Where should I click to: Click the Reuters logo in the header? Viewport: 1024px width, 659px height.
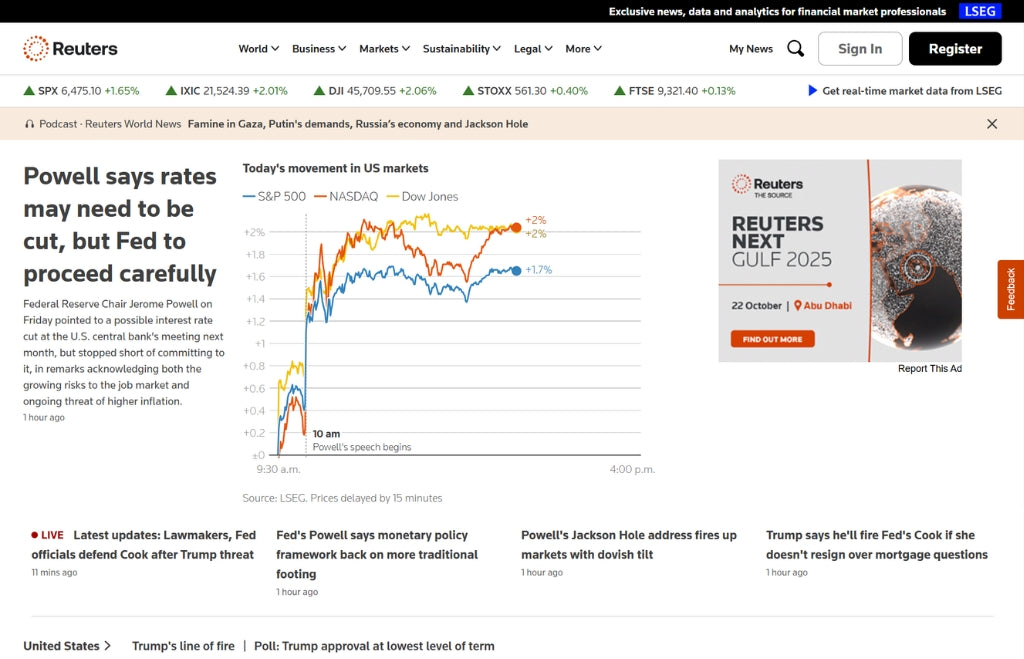tap(70, 48)
